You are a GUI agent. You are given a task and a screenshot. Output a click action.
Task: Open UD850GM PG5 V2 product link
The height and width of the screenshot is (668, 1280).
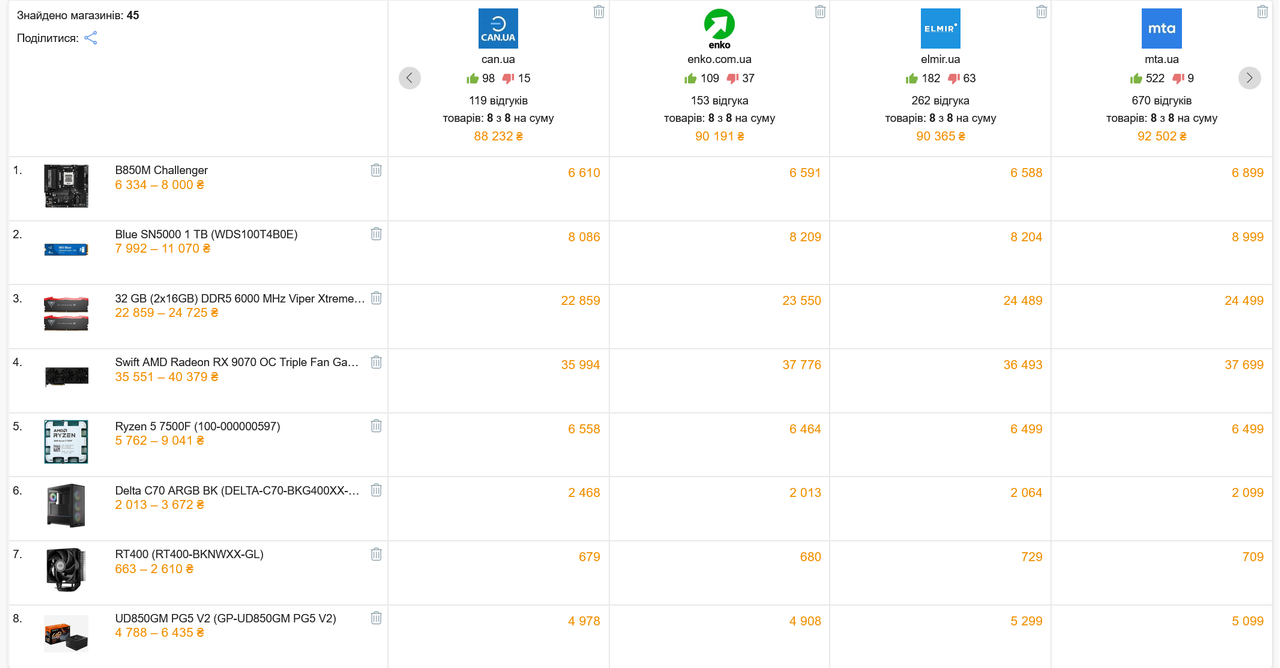coord(225,618)
